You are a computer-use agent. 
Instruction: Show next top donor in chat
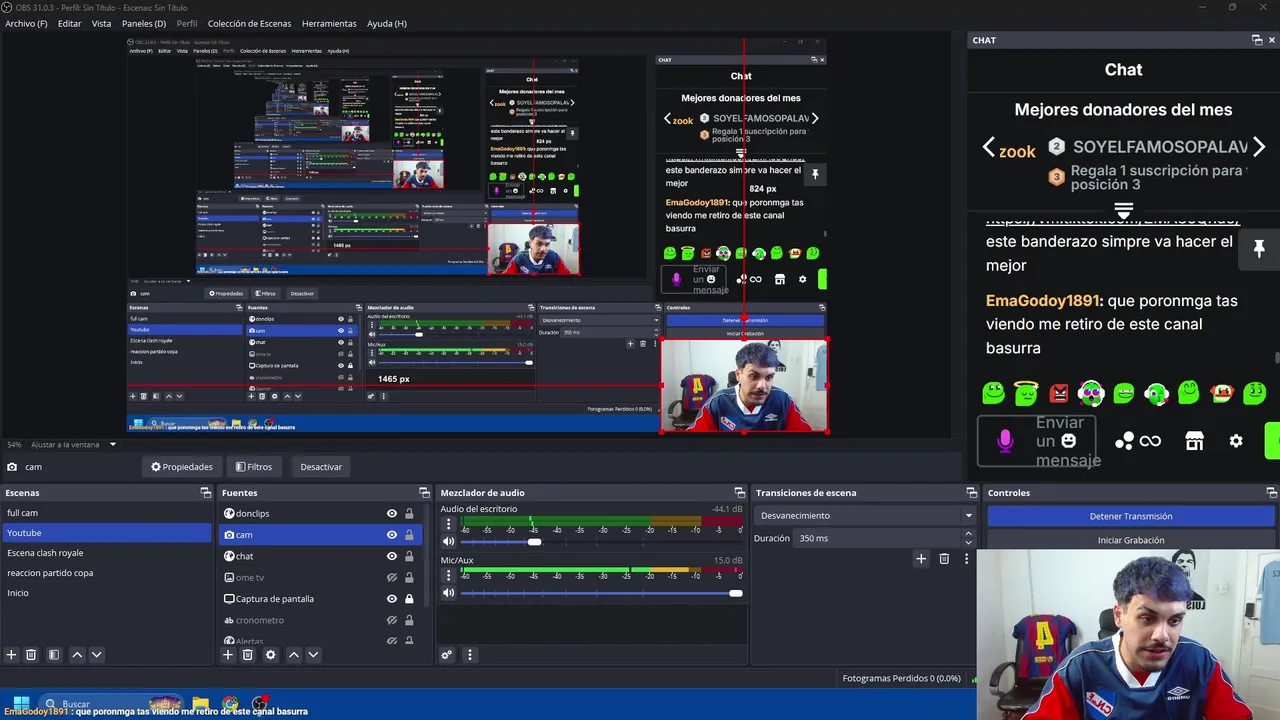1259,147
